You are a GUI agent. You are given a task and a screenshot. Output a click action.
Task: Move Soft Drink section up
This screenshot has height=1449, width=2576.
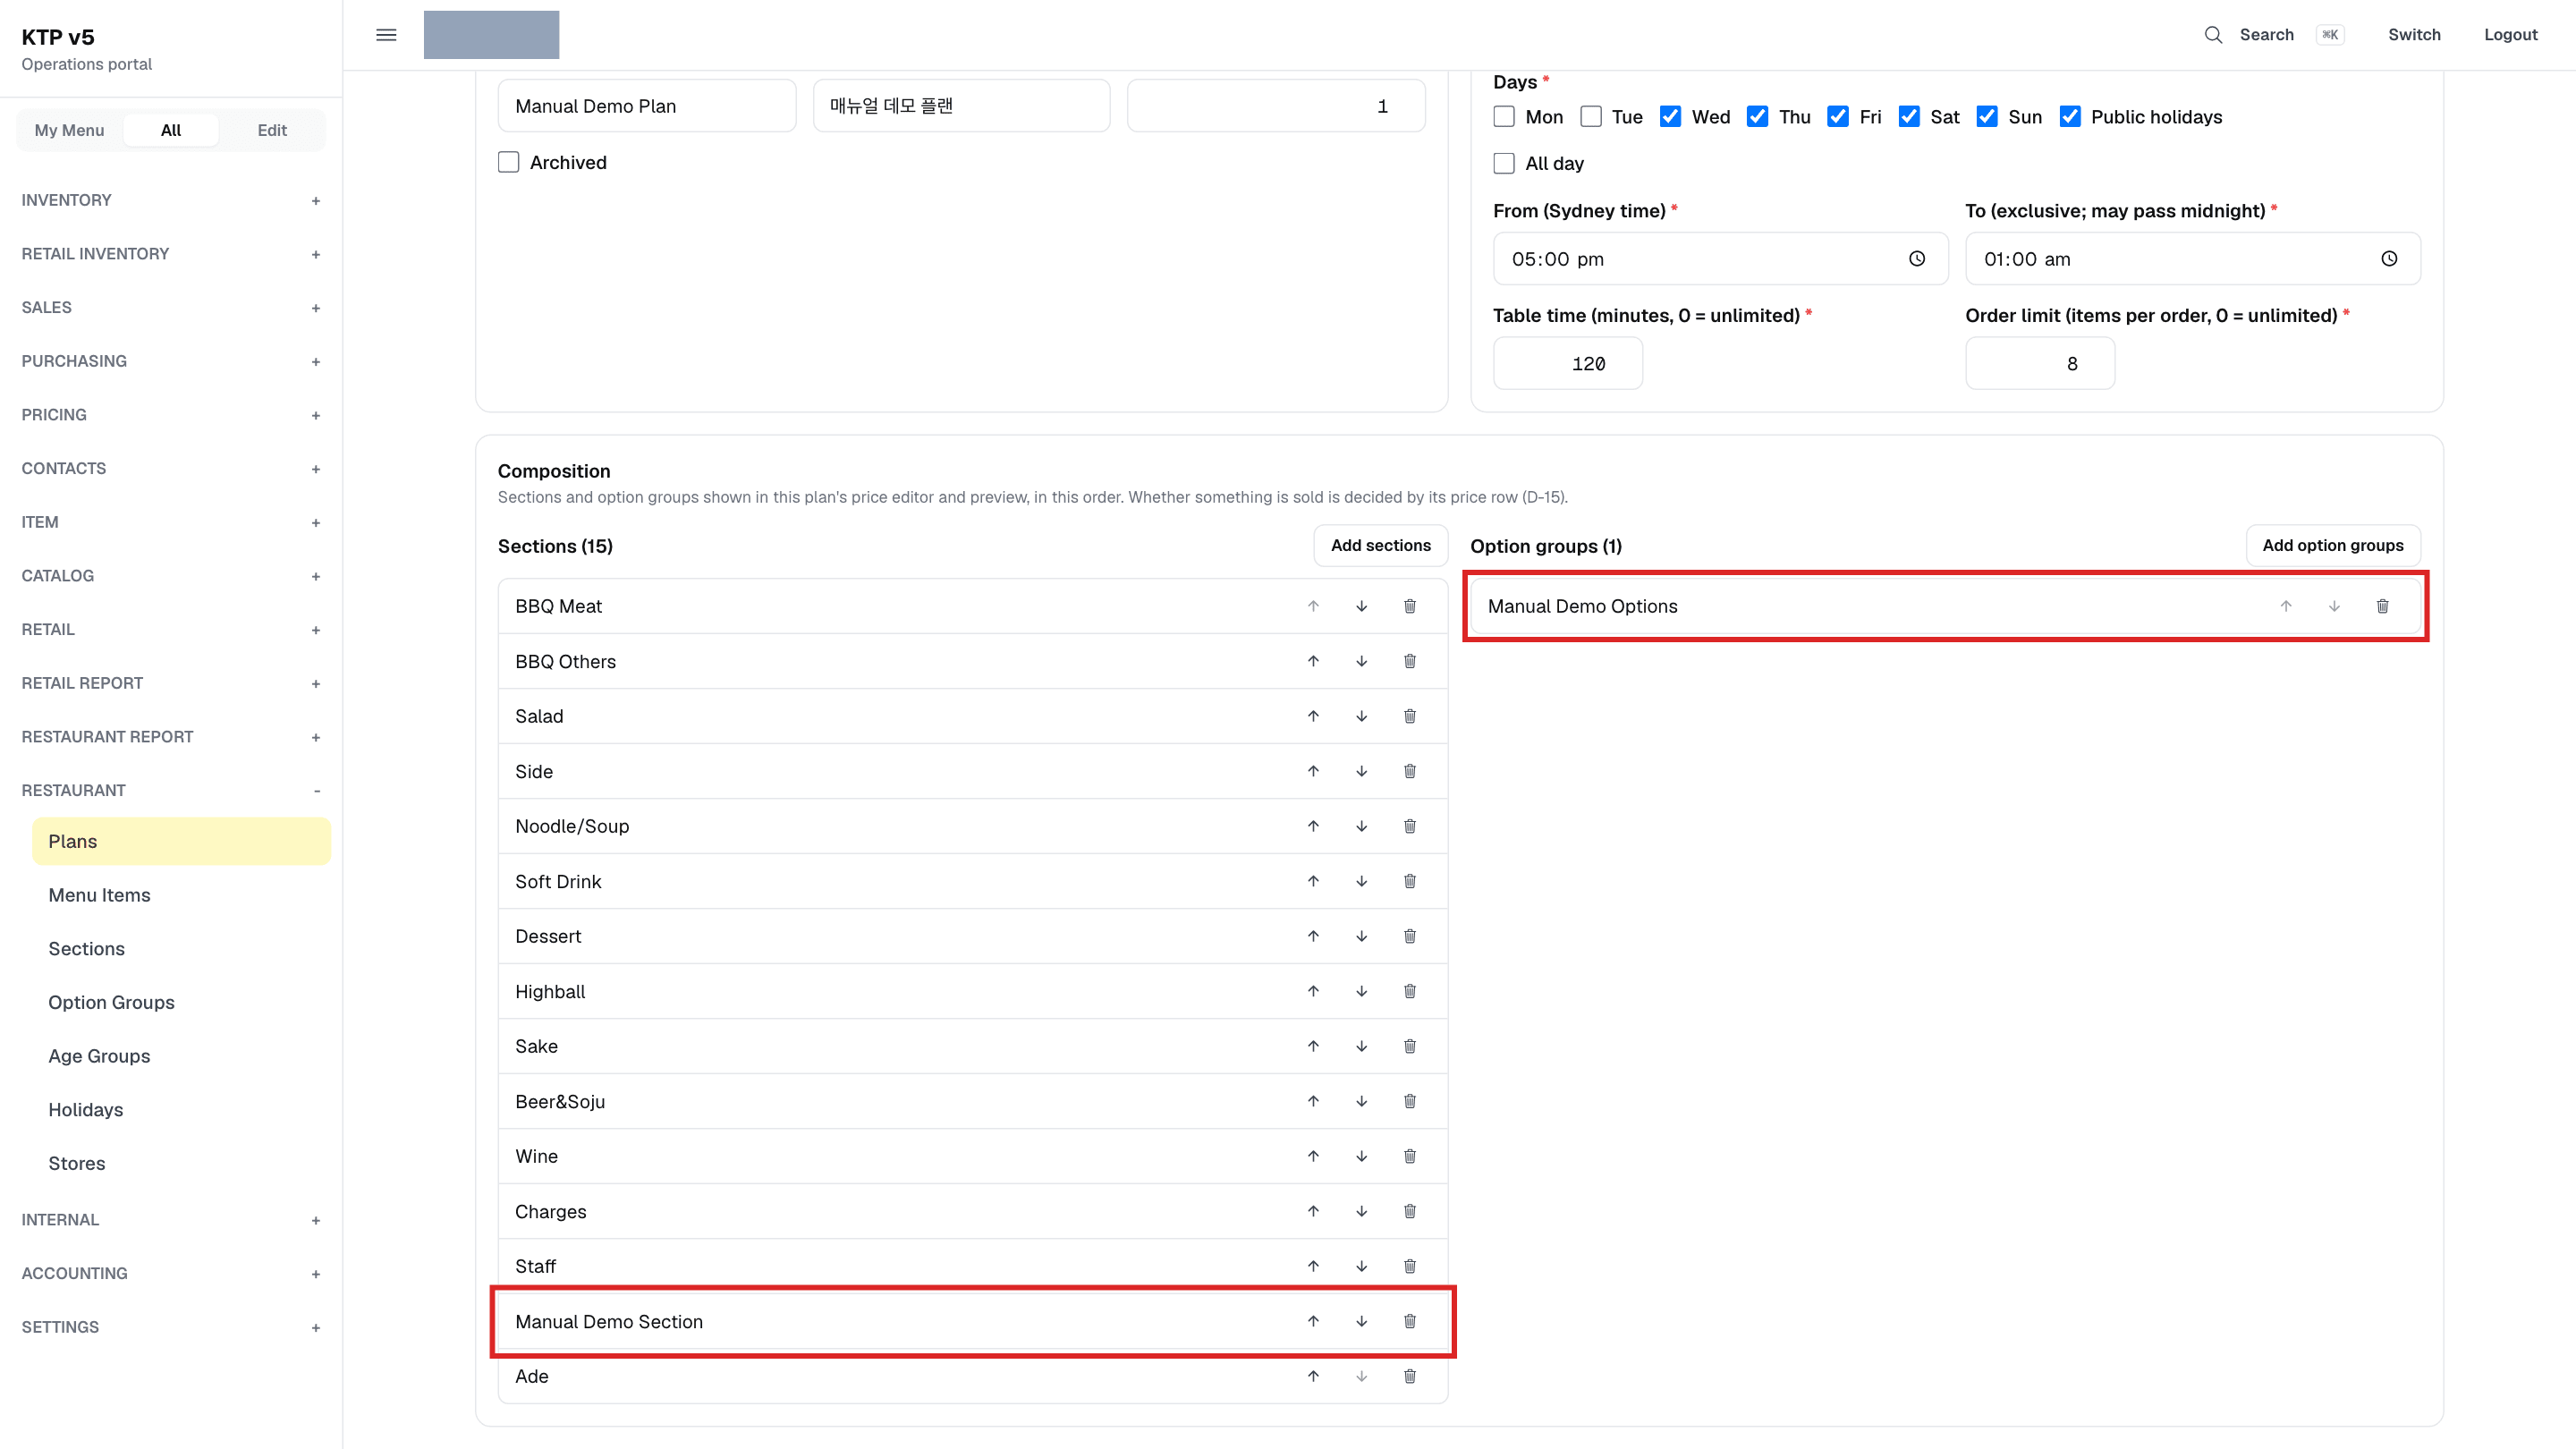1313,881
